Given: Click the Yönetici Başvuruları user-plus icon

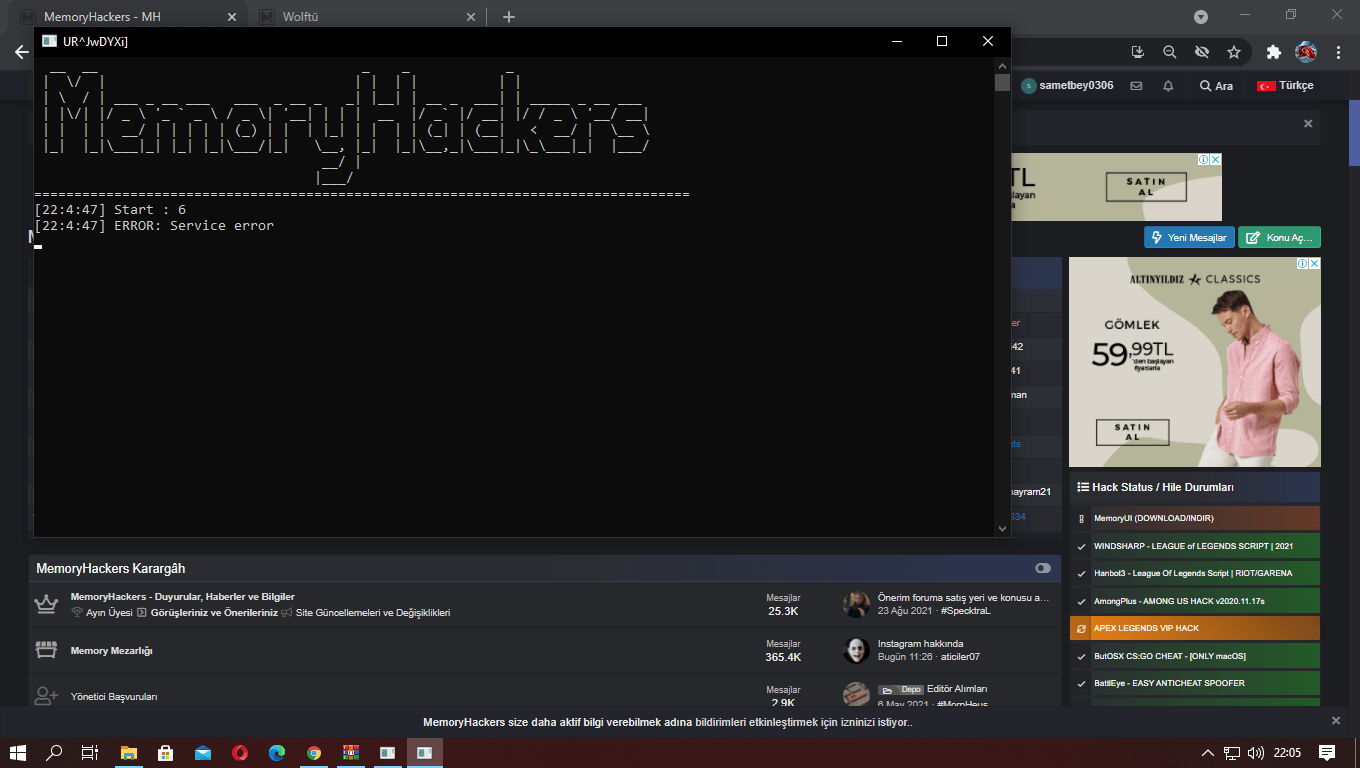Looking at the screenshot, I should click(x=46, y=696).
